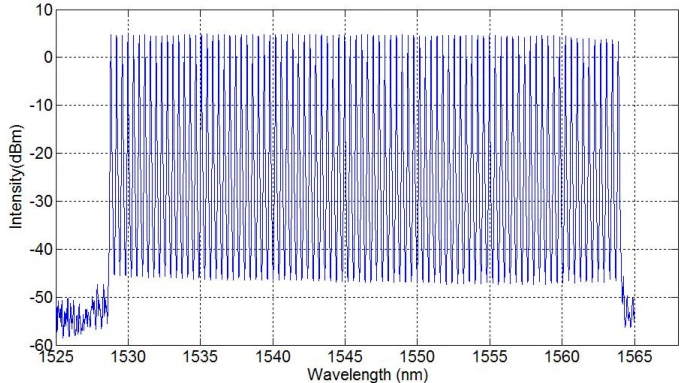Click the 1560 wavelength tick label
The image size is (683, 383).
click(x=562, y=357)
